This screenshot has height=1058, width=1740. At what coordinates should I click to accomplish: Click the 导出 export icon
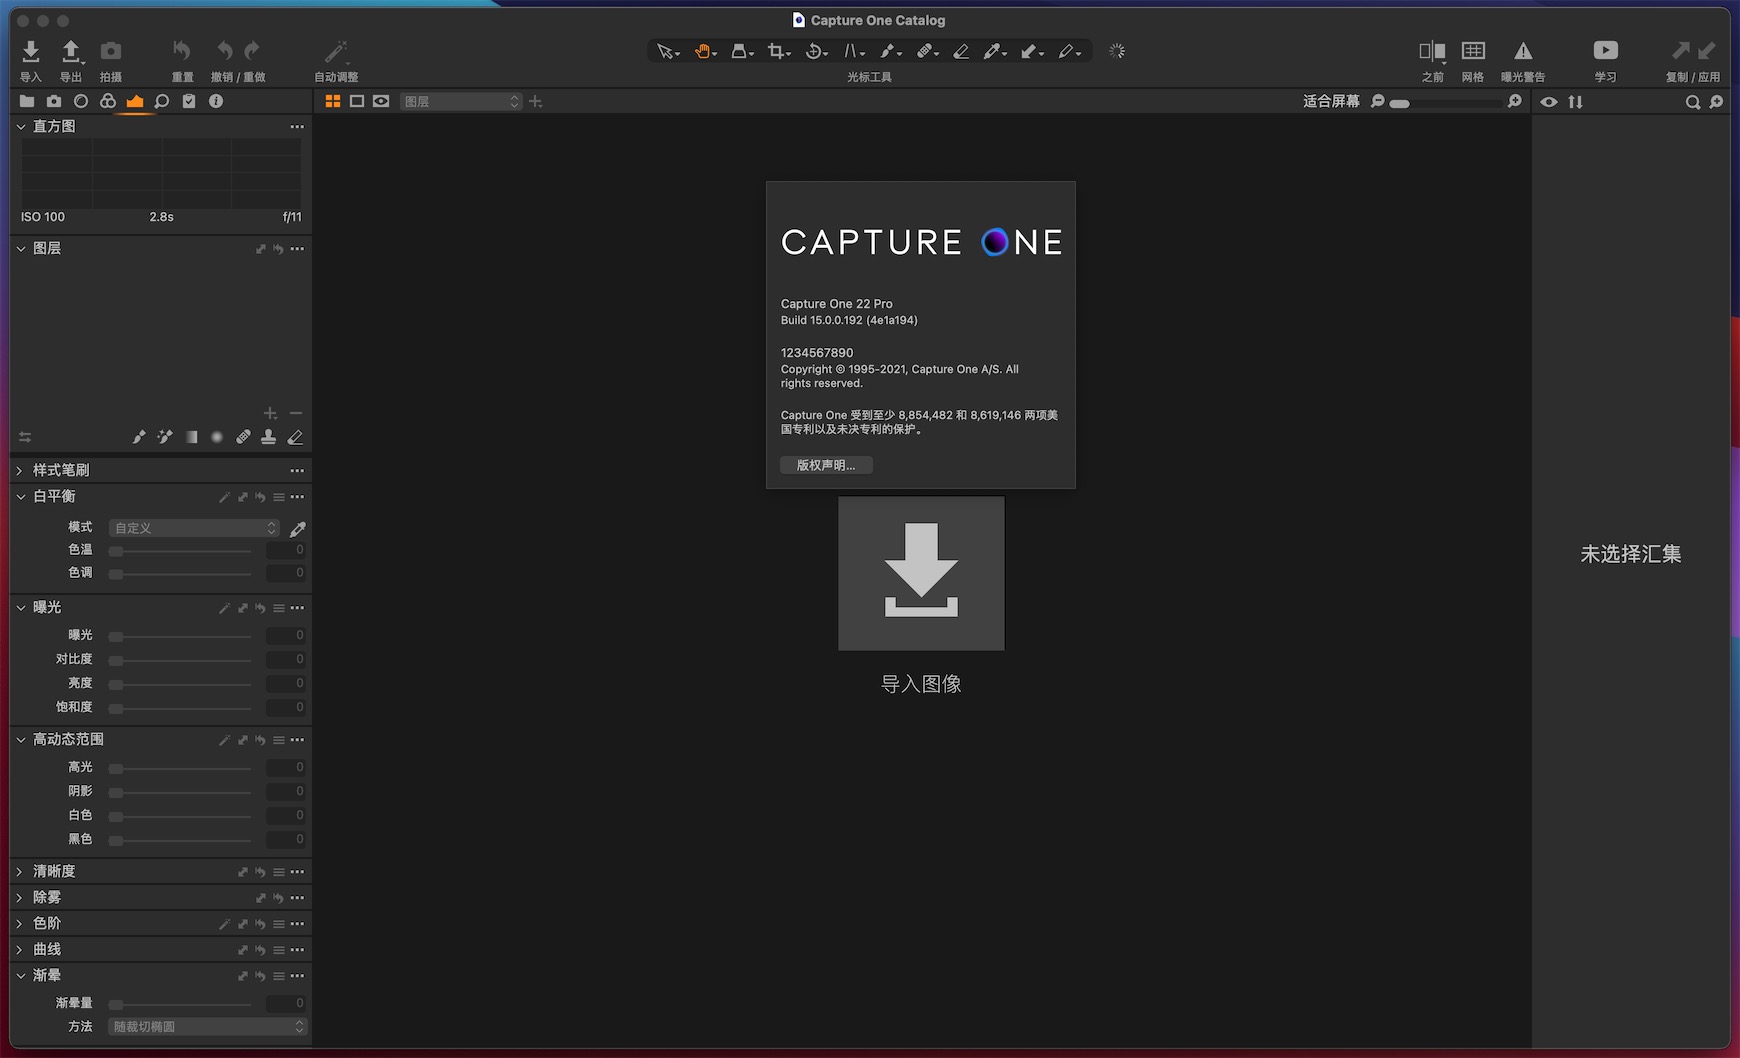tap(71, 51)
